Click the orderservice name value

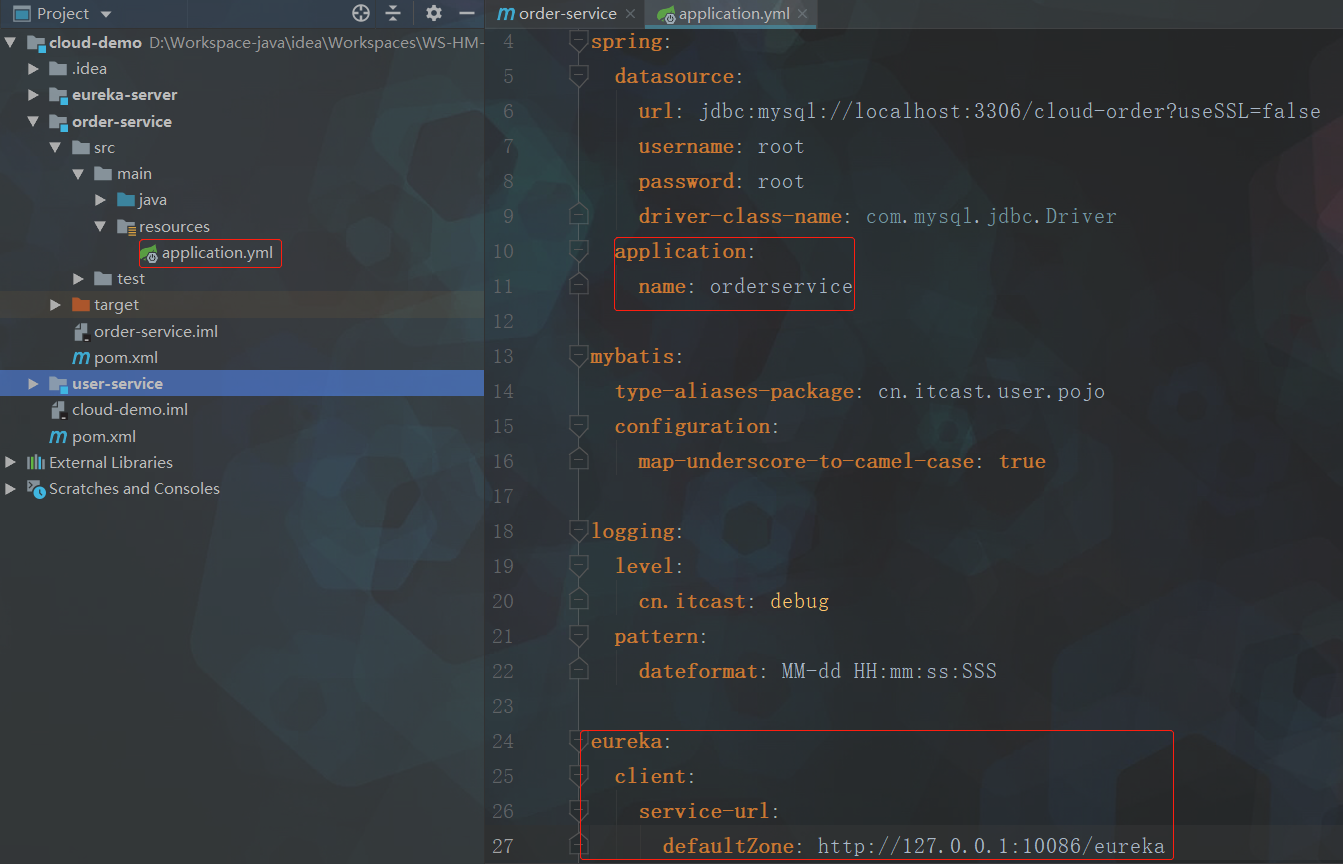tap(781, 287)
